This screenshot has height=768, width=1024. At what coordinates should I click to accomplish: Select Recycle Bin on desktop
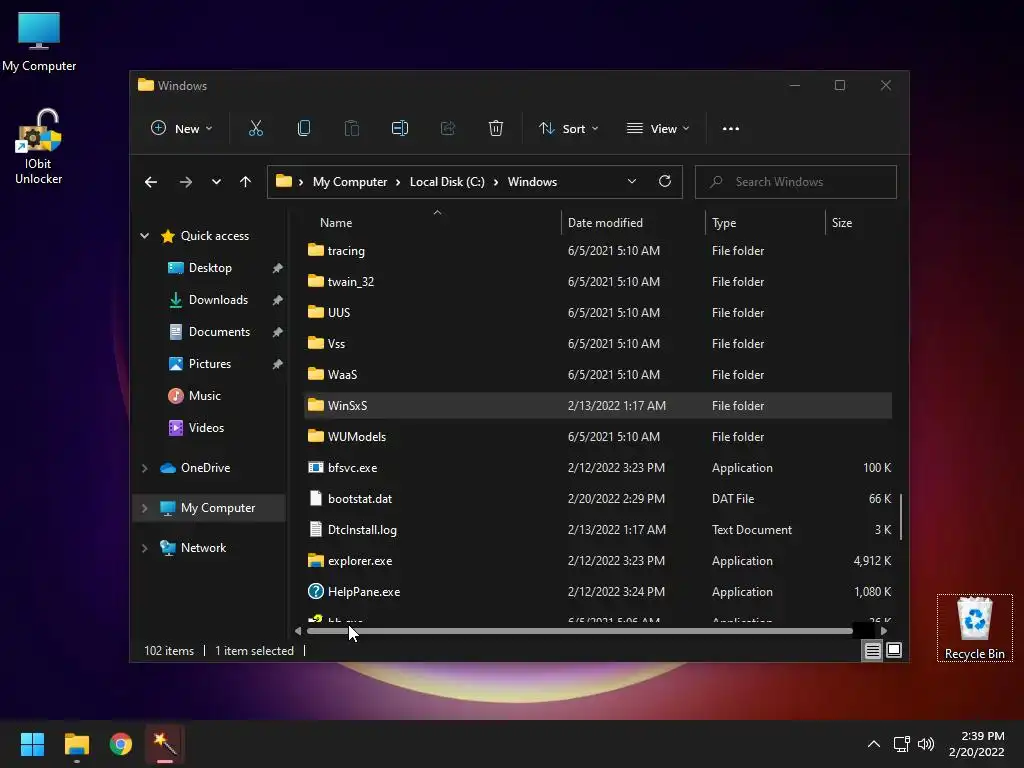click(974, 628)
